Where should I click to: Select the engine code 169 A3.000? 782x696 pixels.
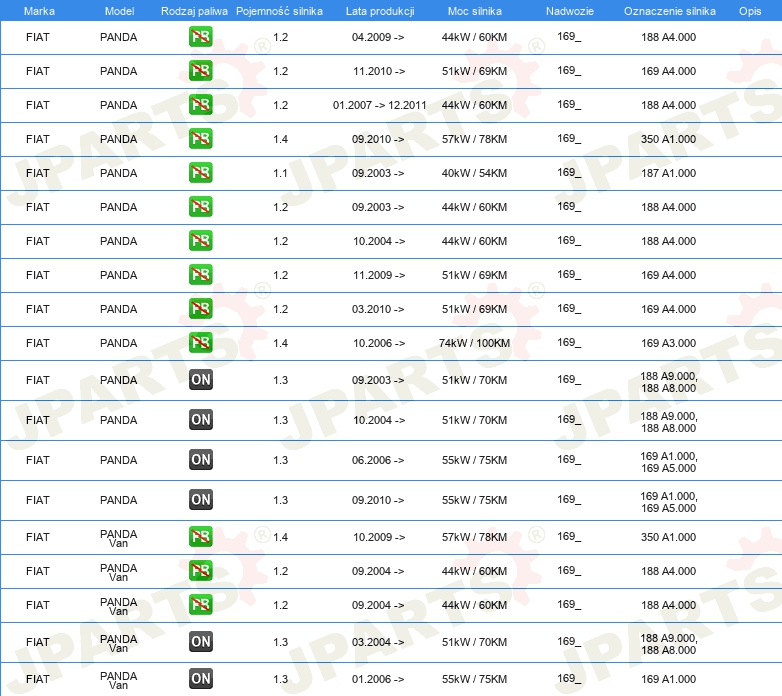668,343
